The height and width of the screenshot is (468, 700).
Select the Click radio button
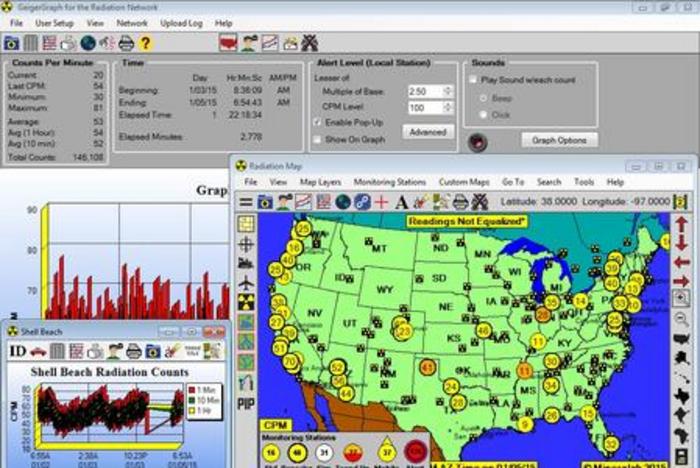pyautogui.click(x=483, y=114)
